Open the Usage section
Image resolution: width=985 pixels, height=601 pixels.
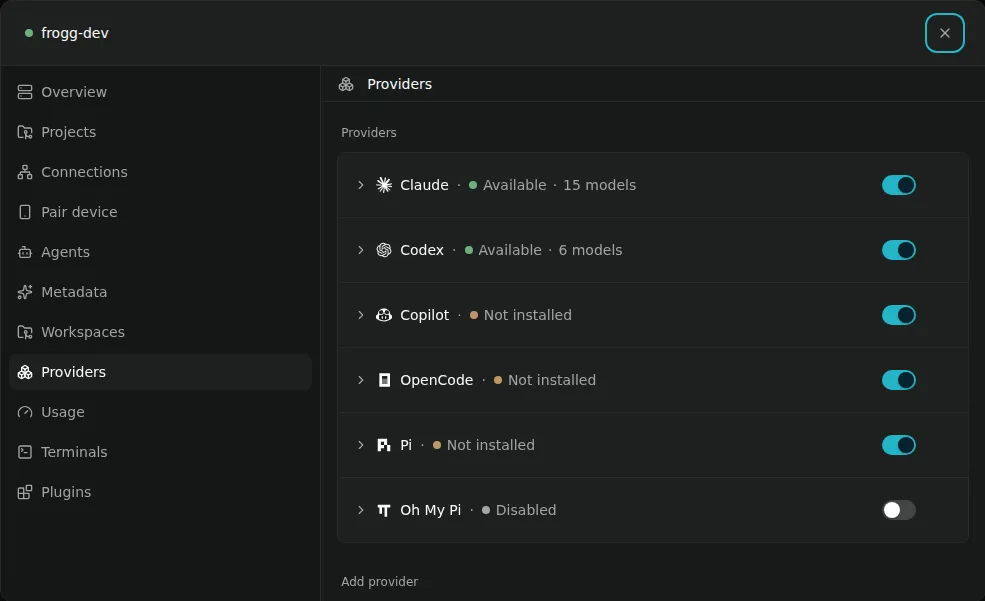point(160,412)
